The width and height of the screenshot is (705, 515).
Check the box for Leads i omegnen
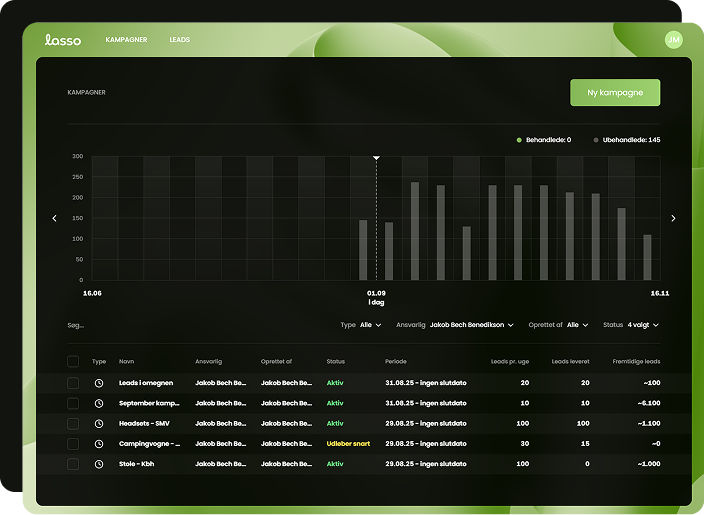coord(73,383)
